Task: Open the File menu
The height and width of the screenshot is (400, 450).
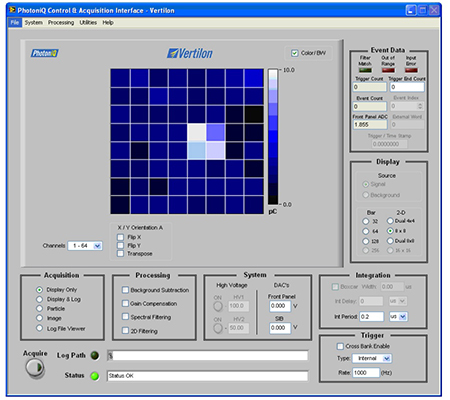Action: tap(15, 22)
